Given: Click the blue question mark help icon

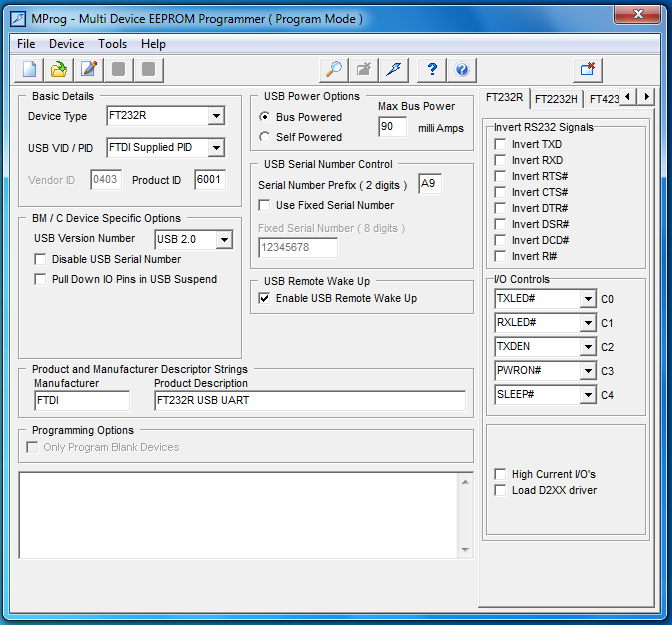Looking at the screenshot, I should pyautogui.click(x=432, y=69).
